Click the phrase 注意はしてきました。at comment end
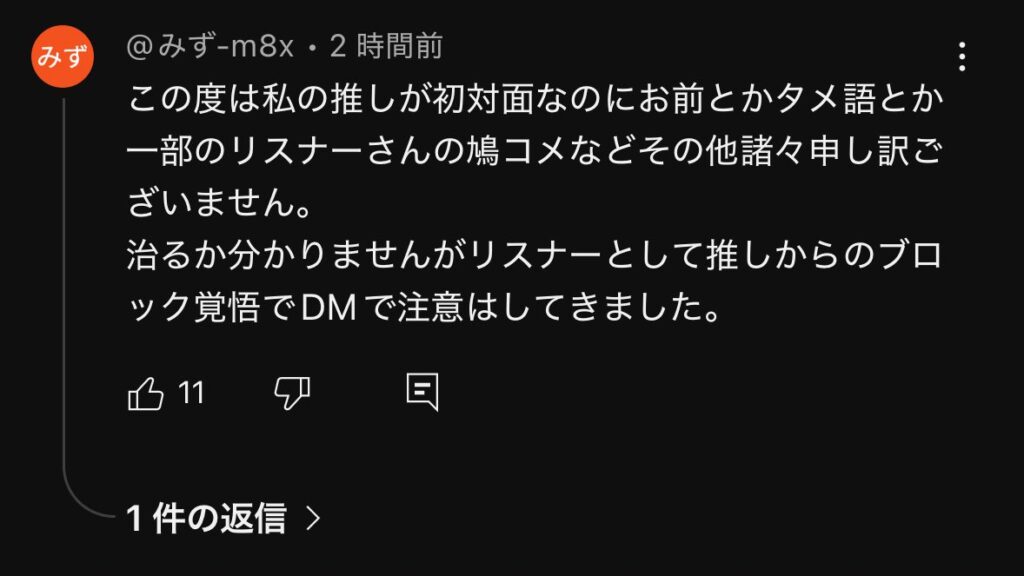The height and width of the screenshot is (576, 1024). tap(559, 308)
